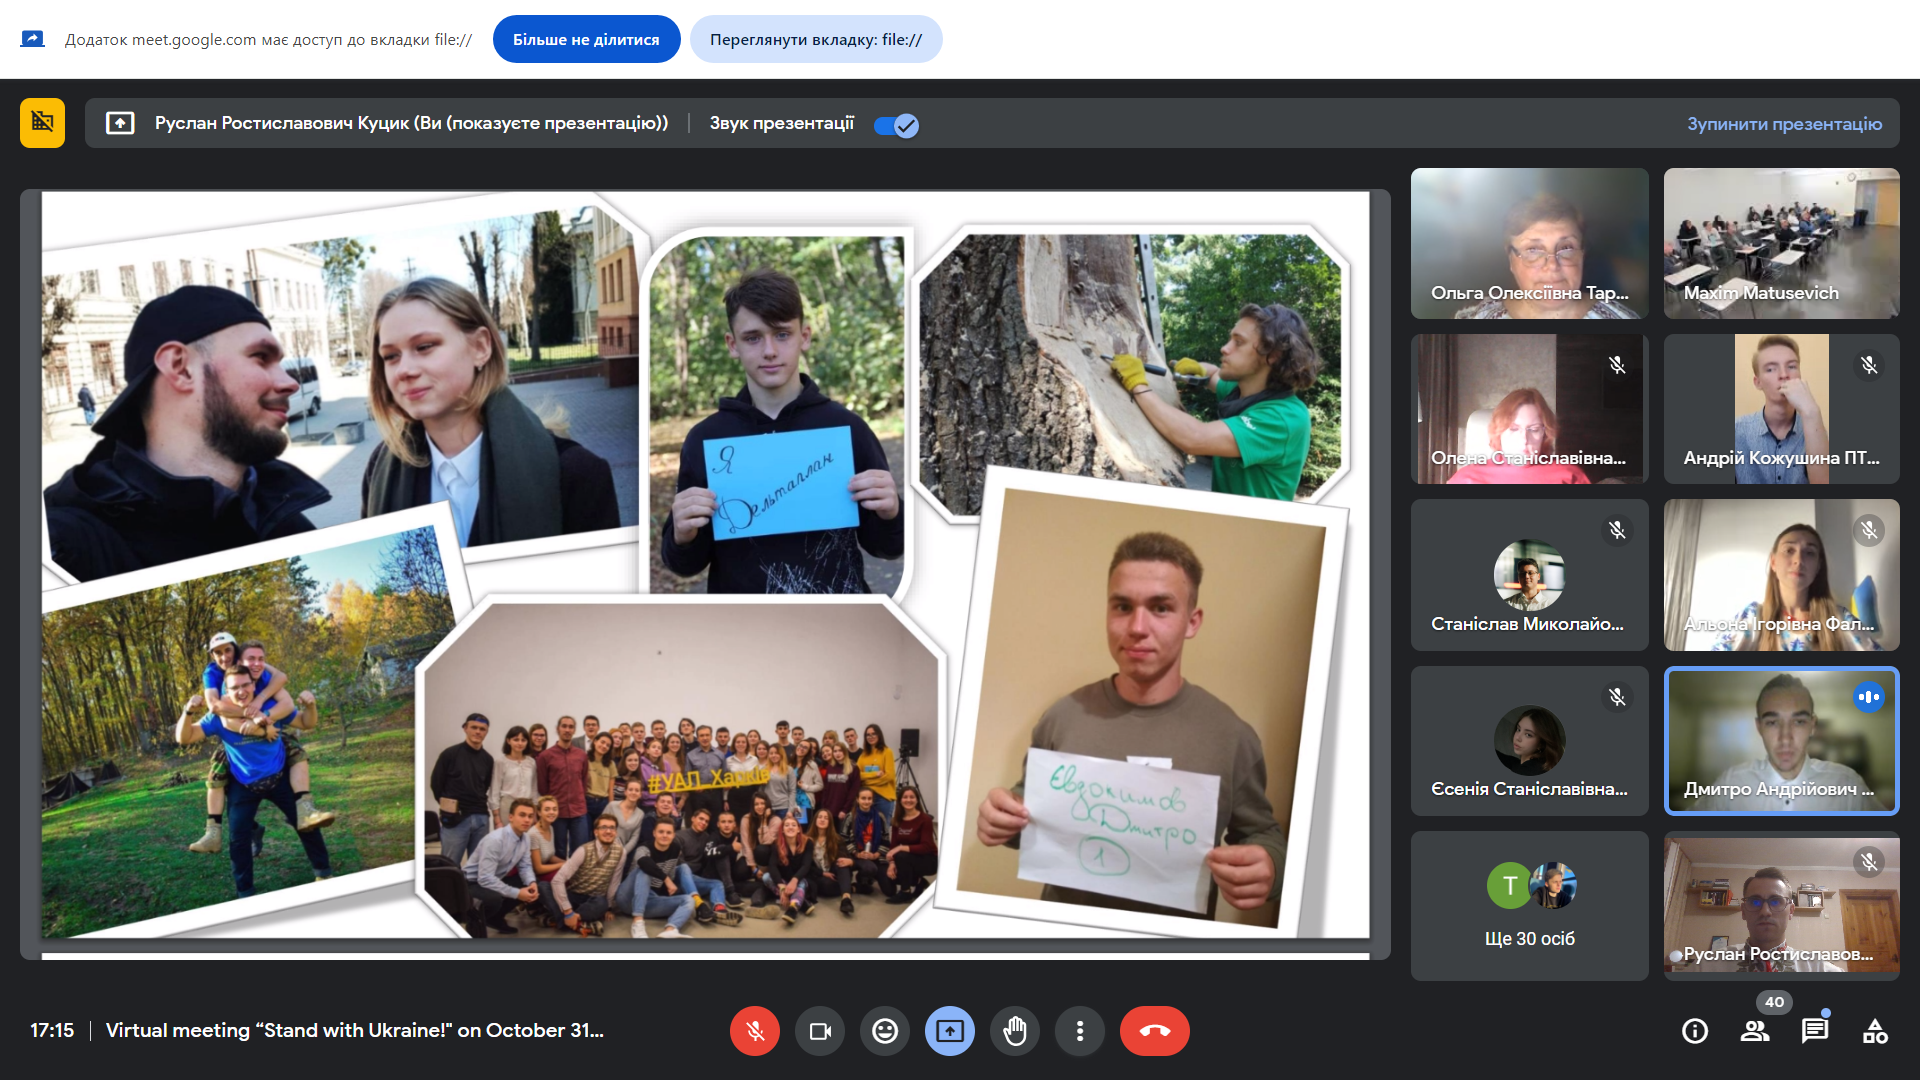The image size is (1920, 1080).
Task: Select Maxim Matusevich video tile
Action: (1781, 243)
